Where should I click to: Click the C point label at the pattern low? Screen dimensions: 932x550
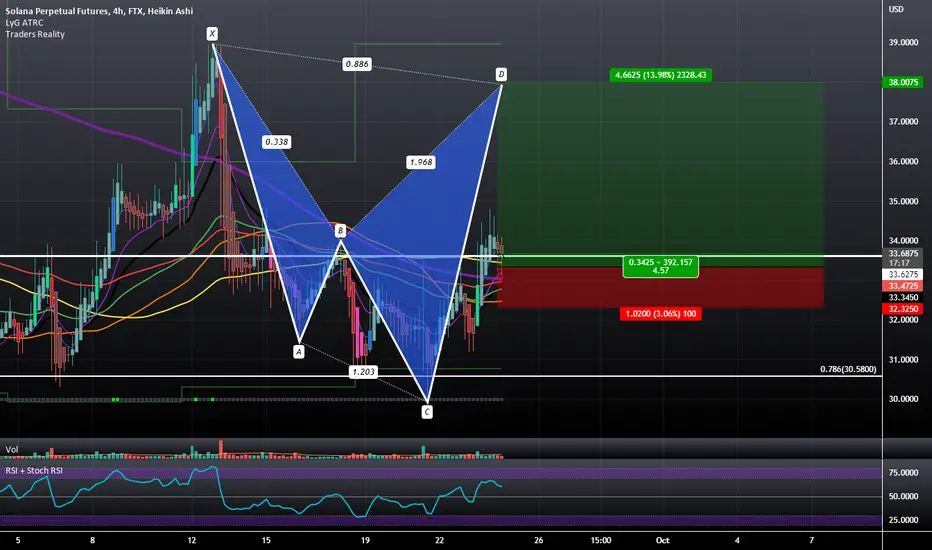427,411
